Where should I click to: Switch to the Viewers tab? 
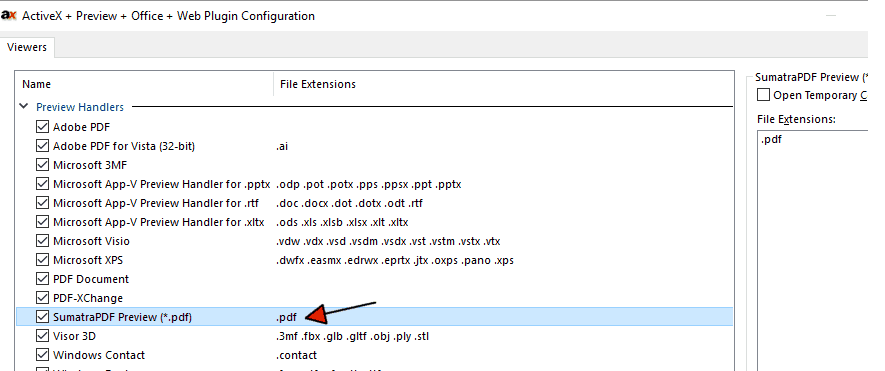27,47
